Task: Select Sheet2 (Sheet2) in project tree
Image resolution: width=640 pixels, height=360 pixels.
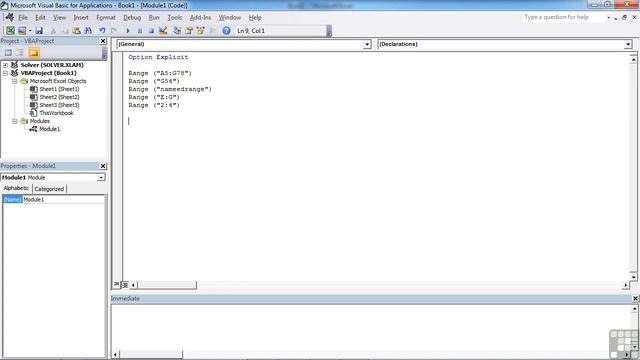Action: tap(59, 97)
